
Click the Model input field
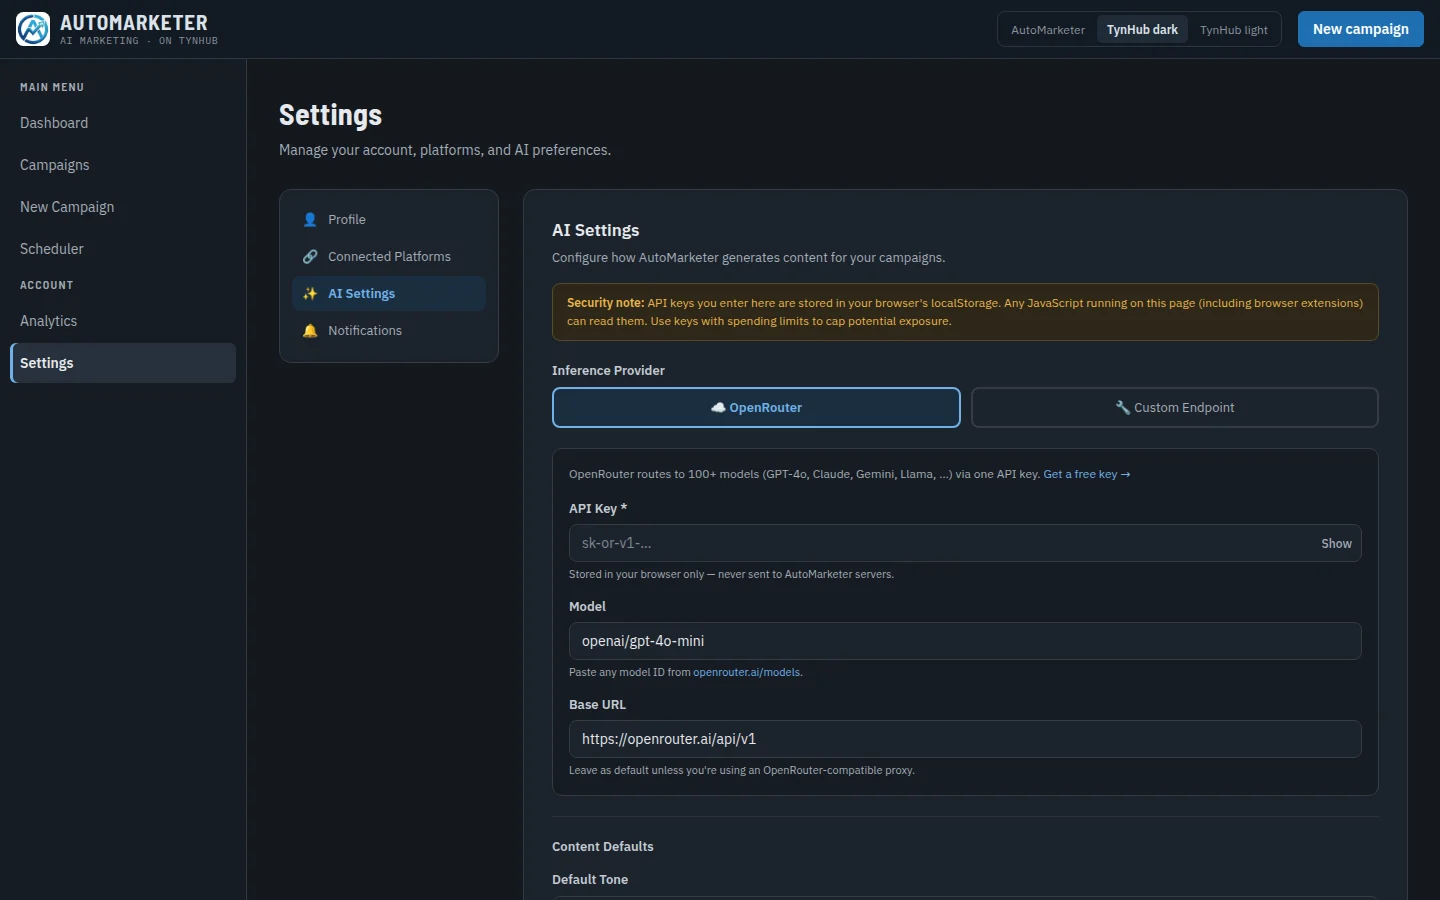(965, 641)
